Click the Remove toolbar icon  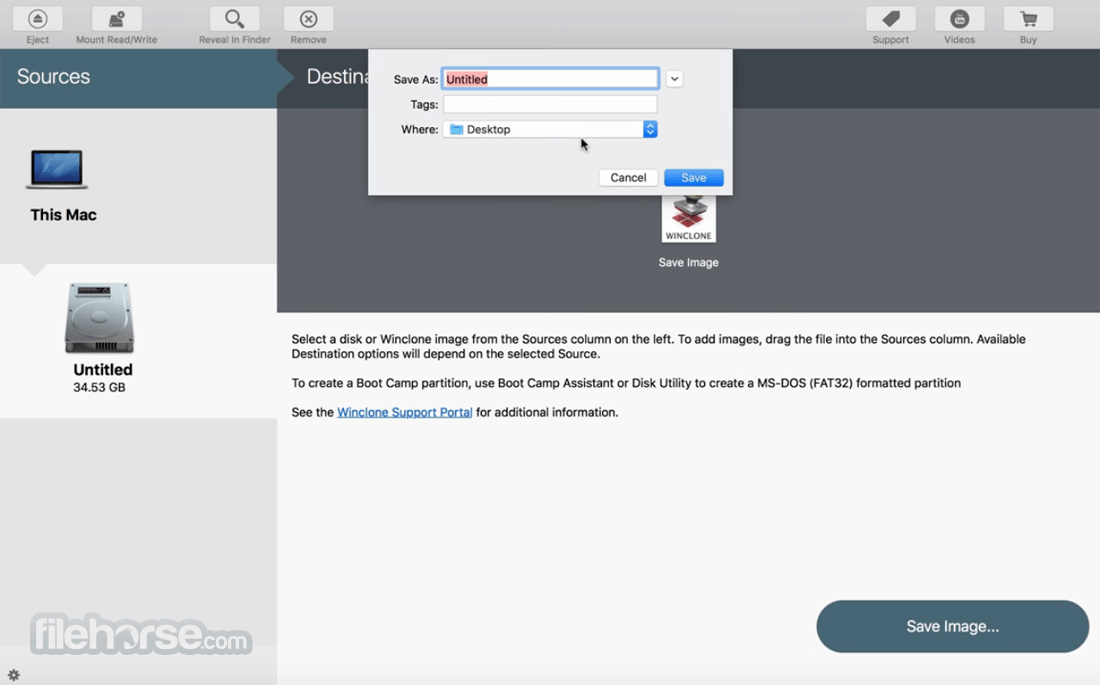click(308, 19)
